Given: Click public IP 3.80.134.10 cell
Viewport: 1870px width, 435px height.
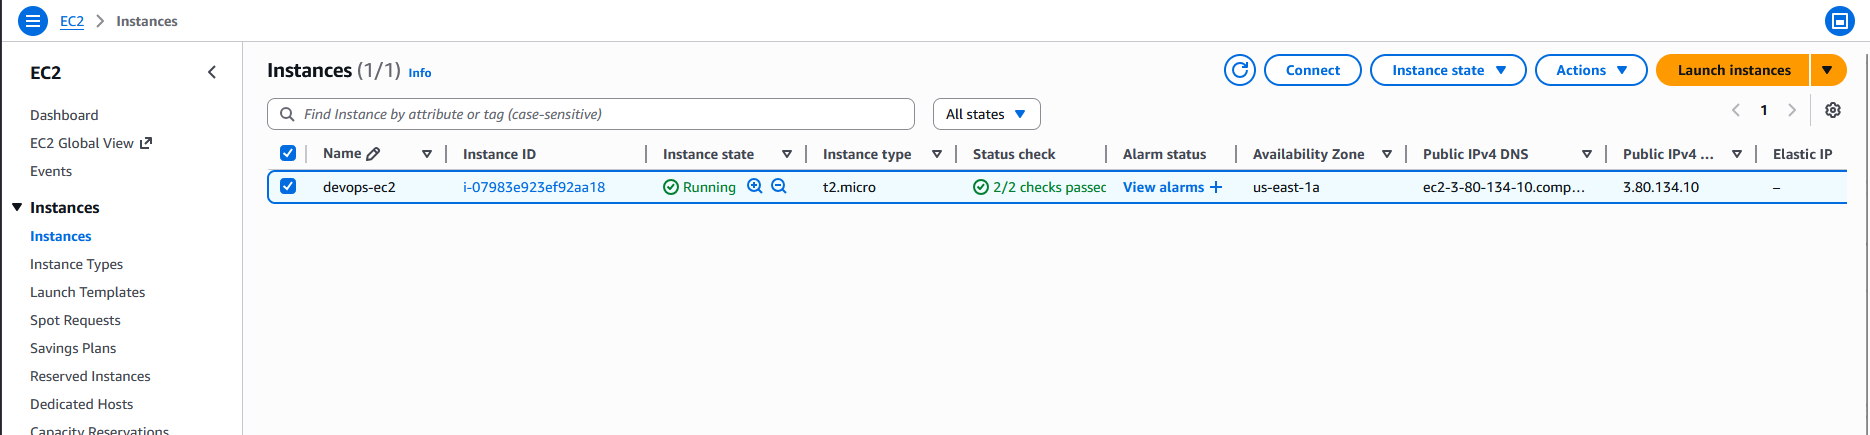Looking at the screenshot, I should 1661,187.
